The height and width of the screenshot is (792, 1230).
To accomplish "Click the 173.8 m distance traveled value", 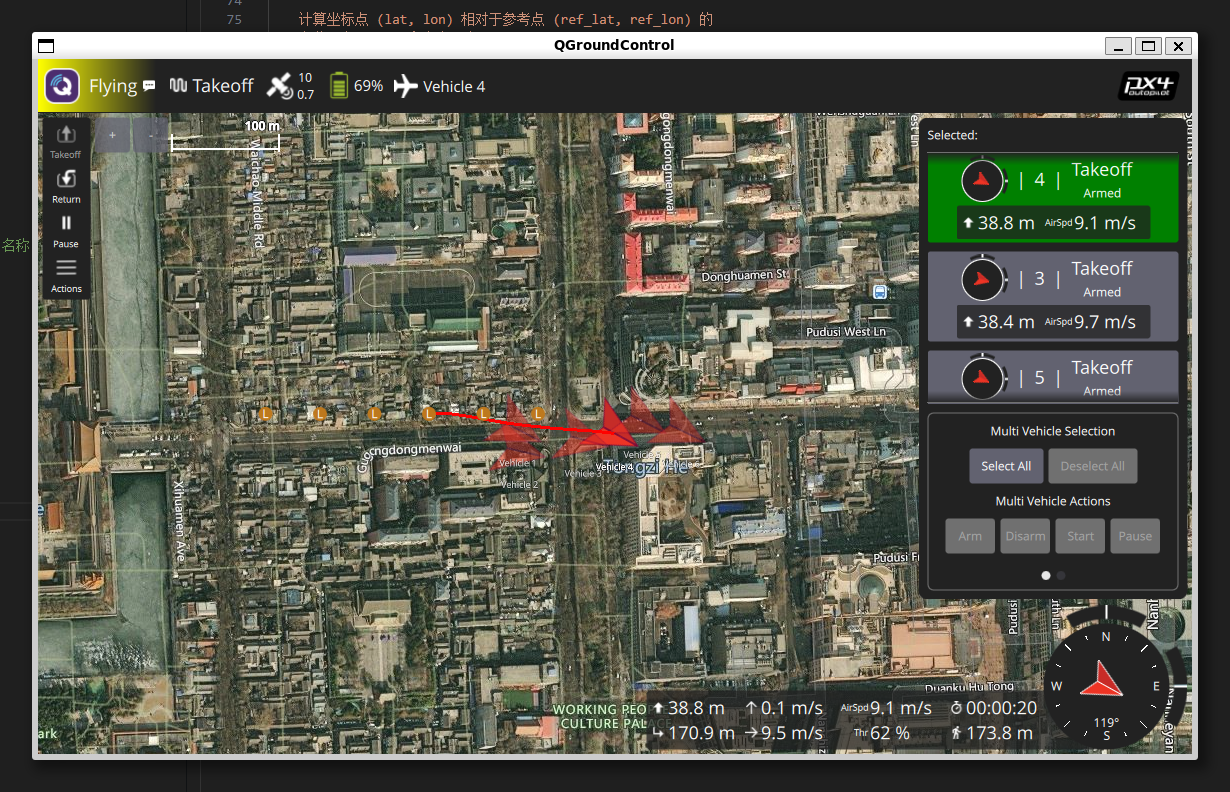I will click(x=991, y=733).
